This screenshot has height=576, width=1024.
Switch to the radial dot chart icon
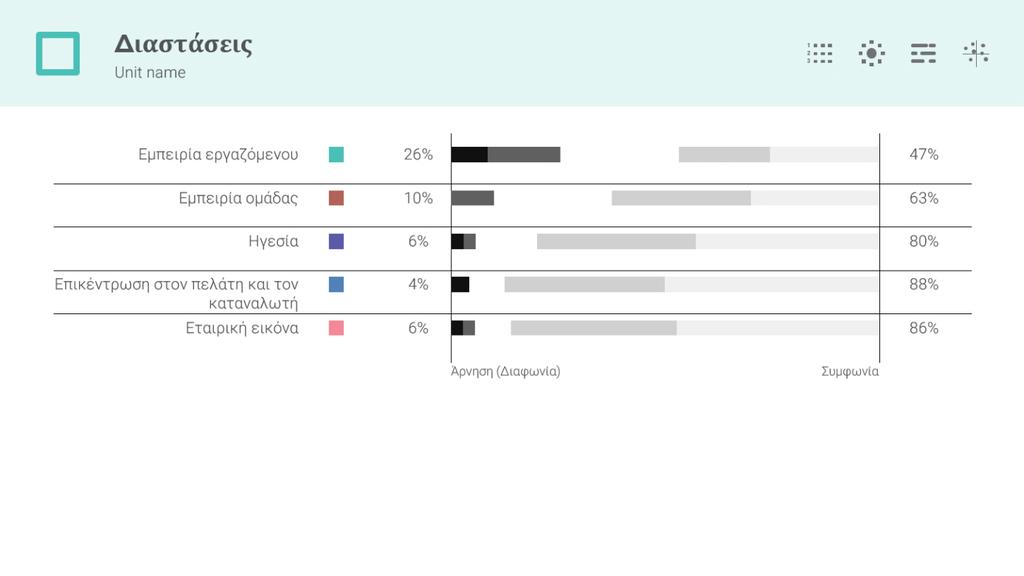click(x=871, y=53)
